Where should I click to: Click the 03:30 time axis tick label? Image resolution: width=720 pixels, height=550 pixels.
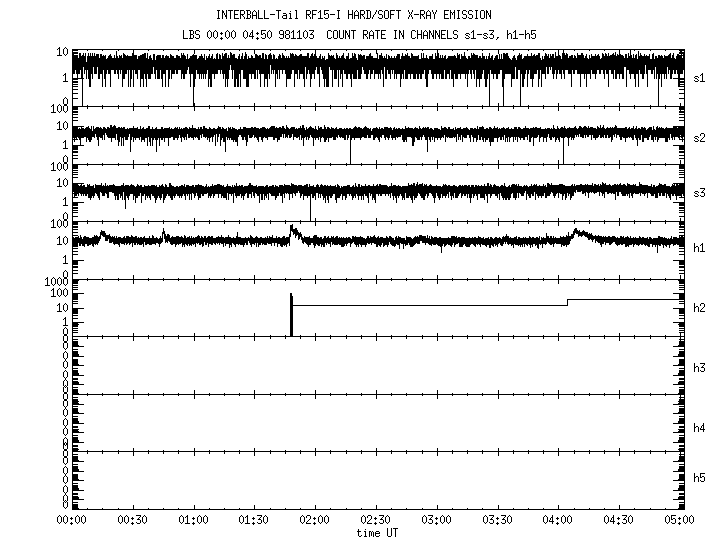[x=497, y=520]
